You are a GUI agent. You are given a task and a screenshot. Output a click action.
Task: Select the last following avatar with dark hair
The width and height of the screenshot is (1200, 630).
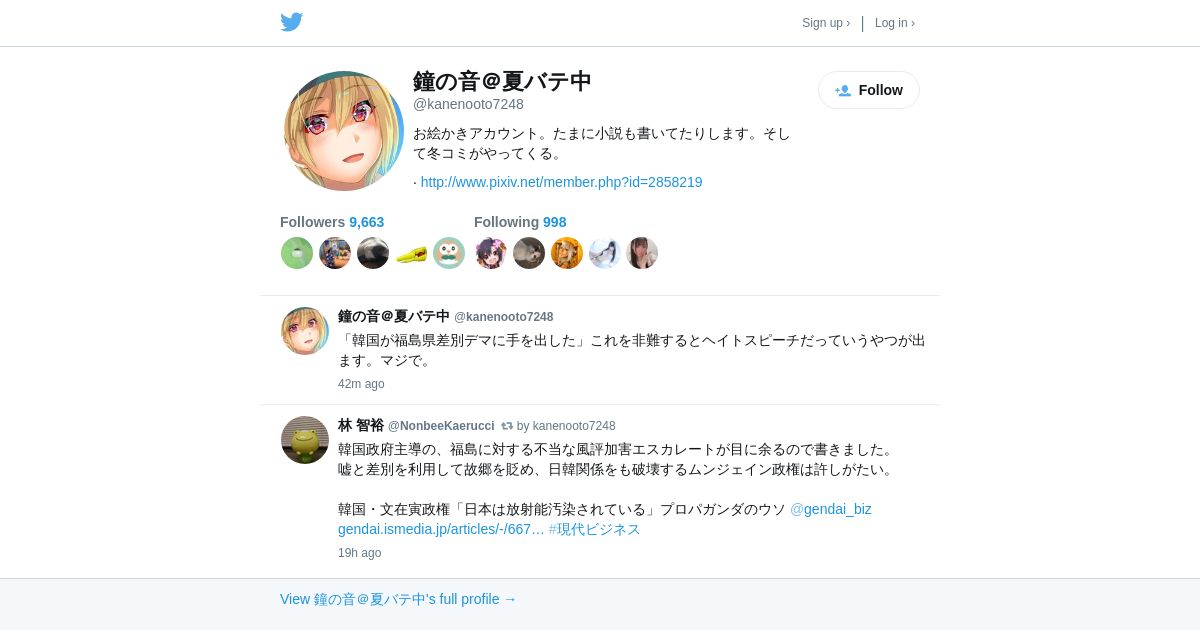[643, 253]
